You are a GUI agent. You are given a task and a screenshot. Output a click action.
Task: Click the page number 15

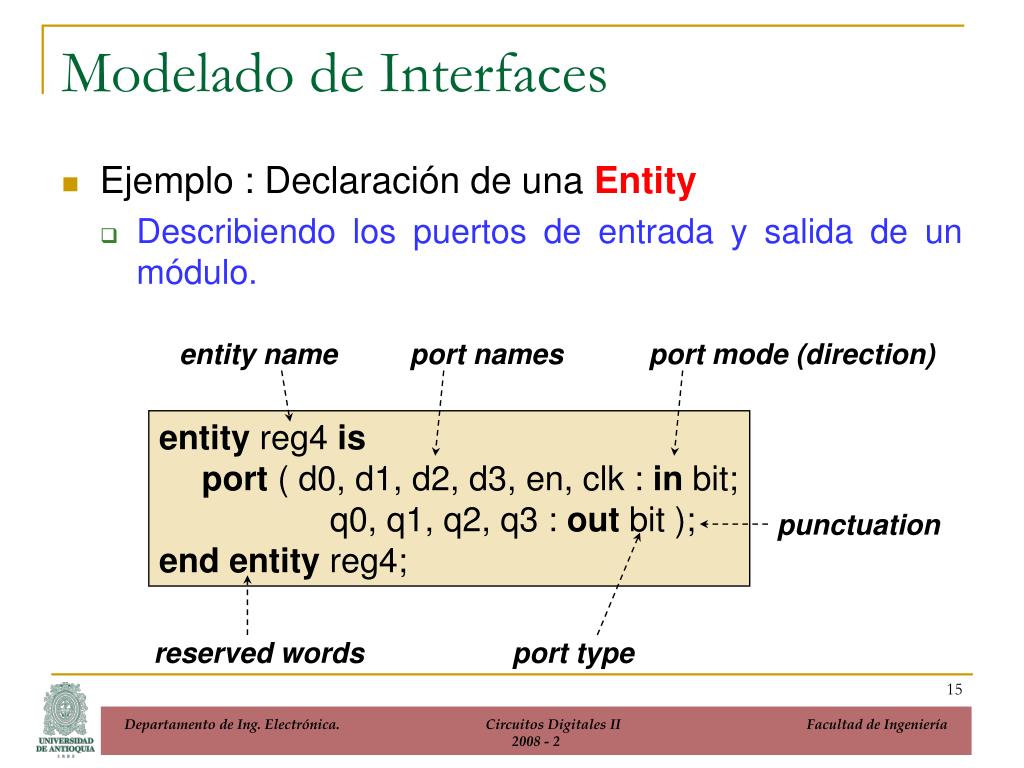coord(954,690)
